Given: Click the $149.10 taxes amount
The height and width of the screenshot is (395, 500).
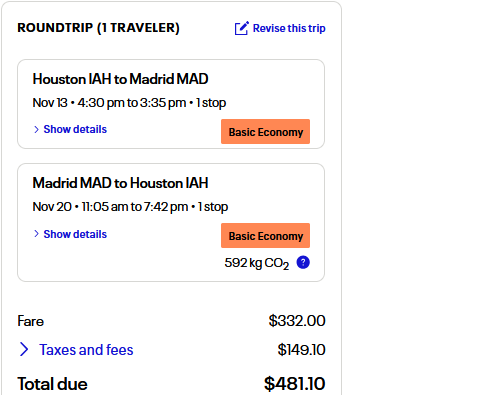Looking at the screenshot, I should pyautogui.click(x=301, y=350).
